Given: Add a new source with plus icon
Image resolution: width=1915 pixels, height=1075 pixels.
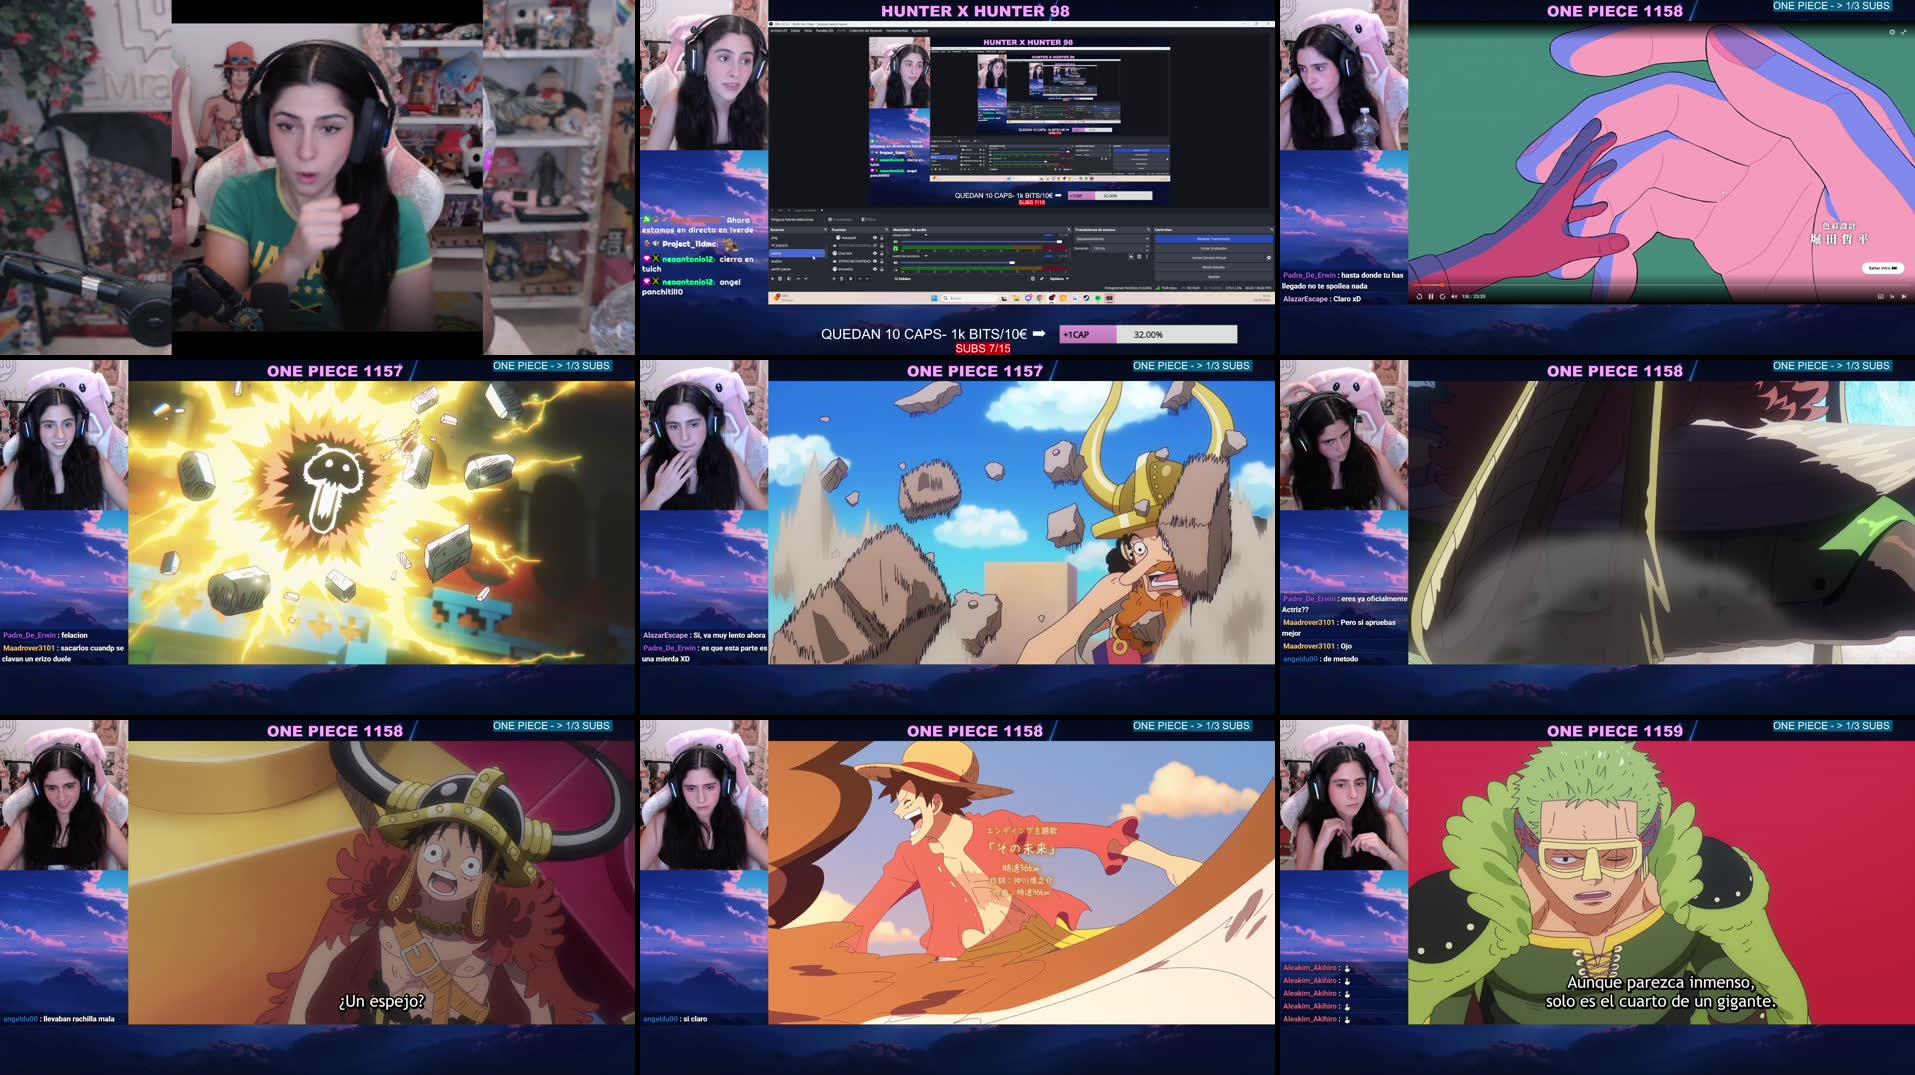Looking at the screenshot, I should click(x=834, y=279).
